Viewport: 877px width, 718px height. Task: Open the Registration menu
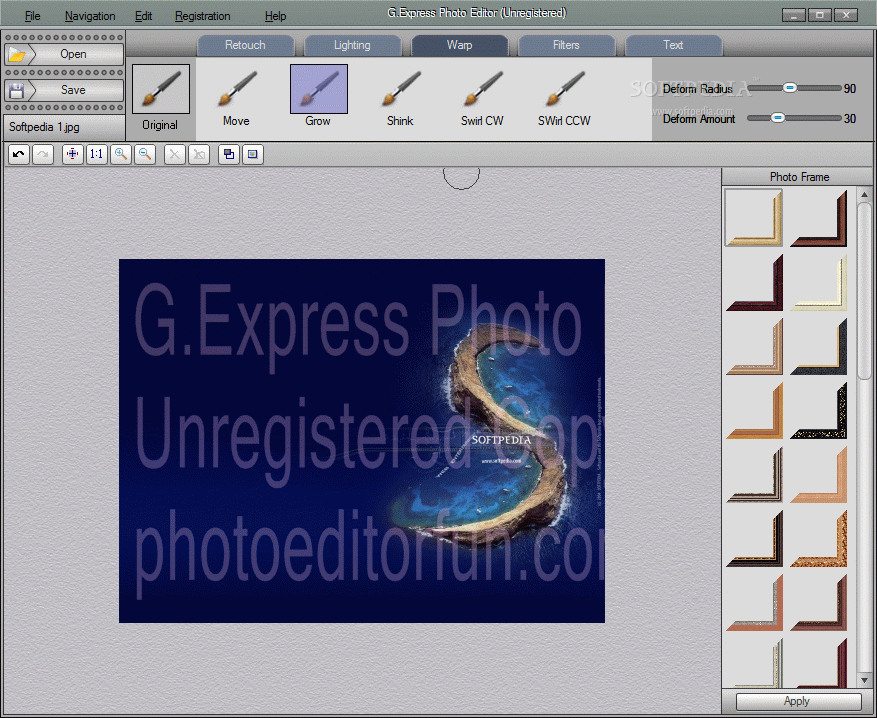202,16
